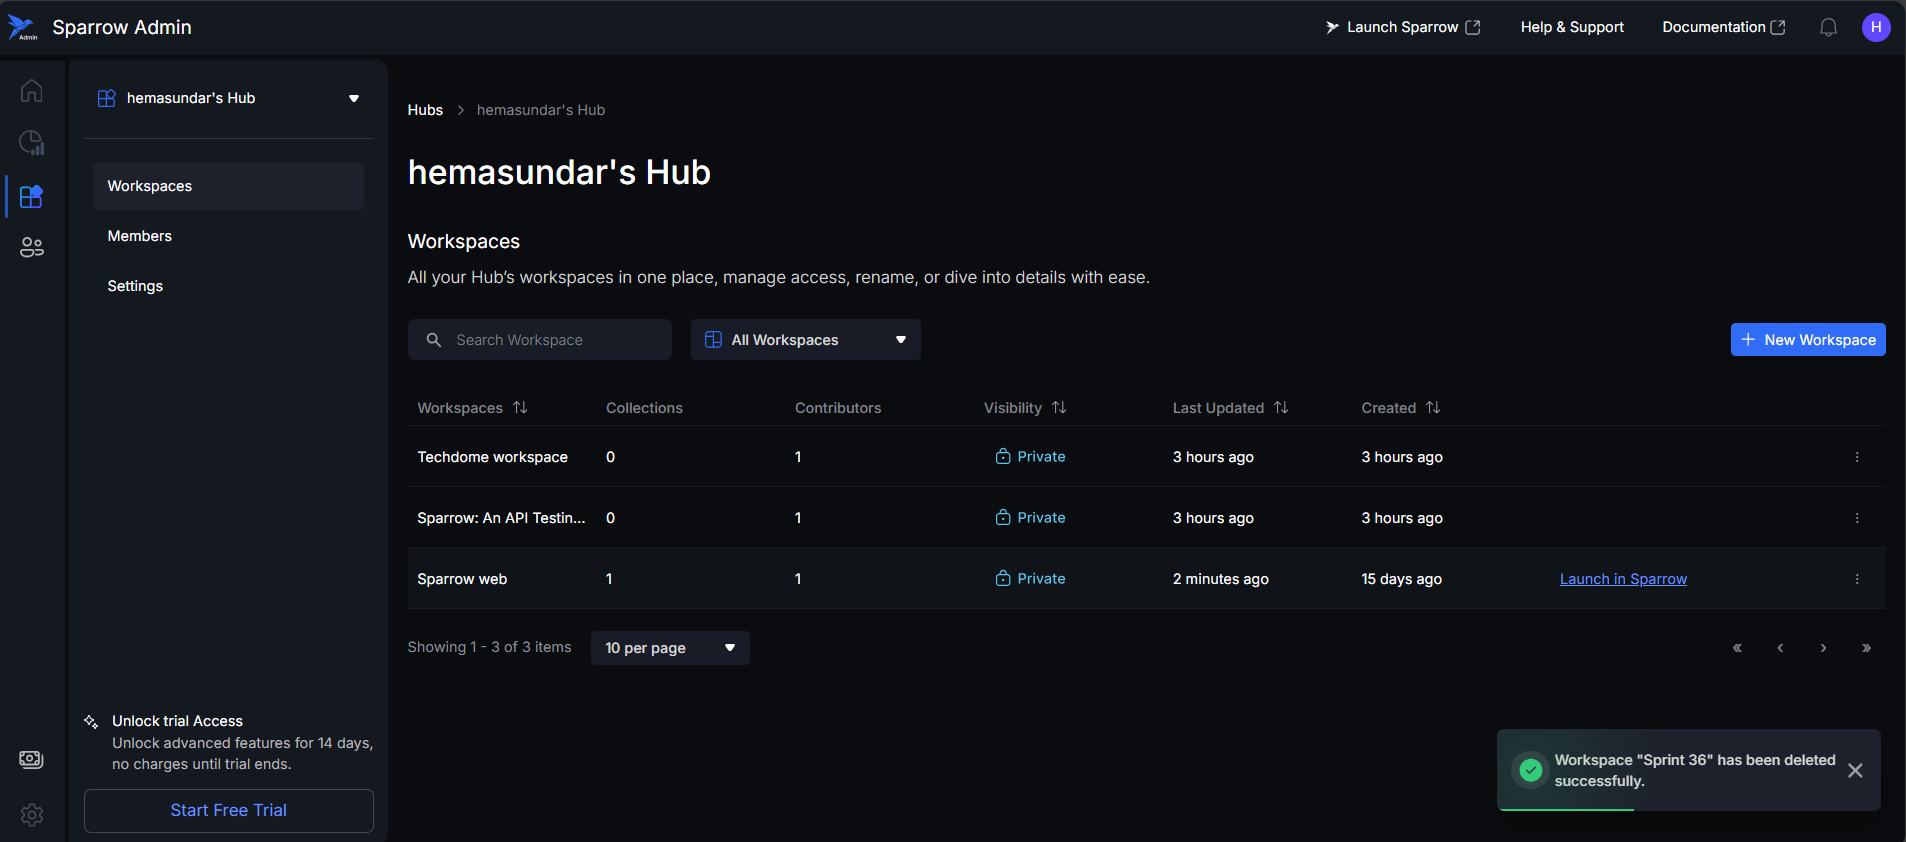Change the 10 per page dropdown
The width and height of the screenshot is (1906, 842).
coord(670,648)
